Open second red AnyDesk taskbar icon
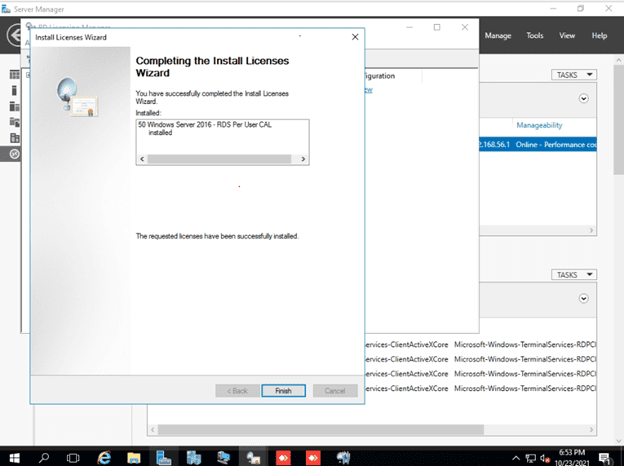This screenshot has height=466, width=624. 313,458
